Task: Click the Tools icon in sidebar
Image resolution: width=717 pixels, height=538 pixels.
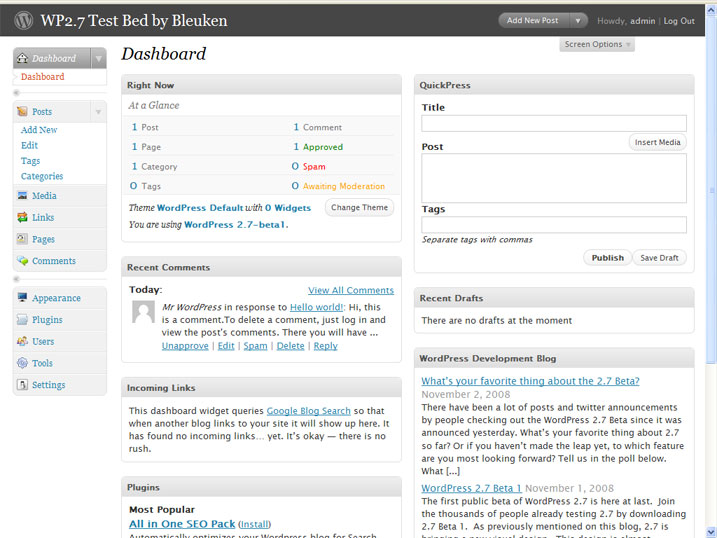Action: click(x=22, y=363)
